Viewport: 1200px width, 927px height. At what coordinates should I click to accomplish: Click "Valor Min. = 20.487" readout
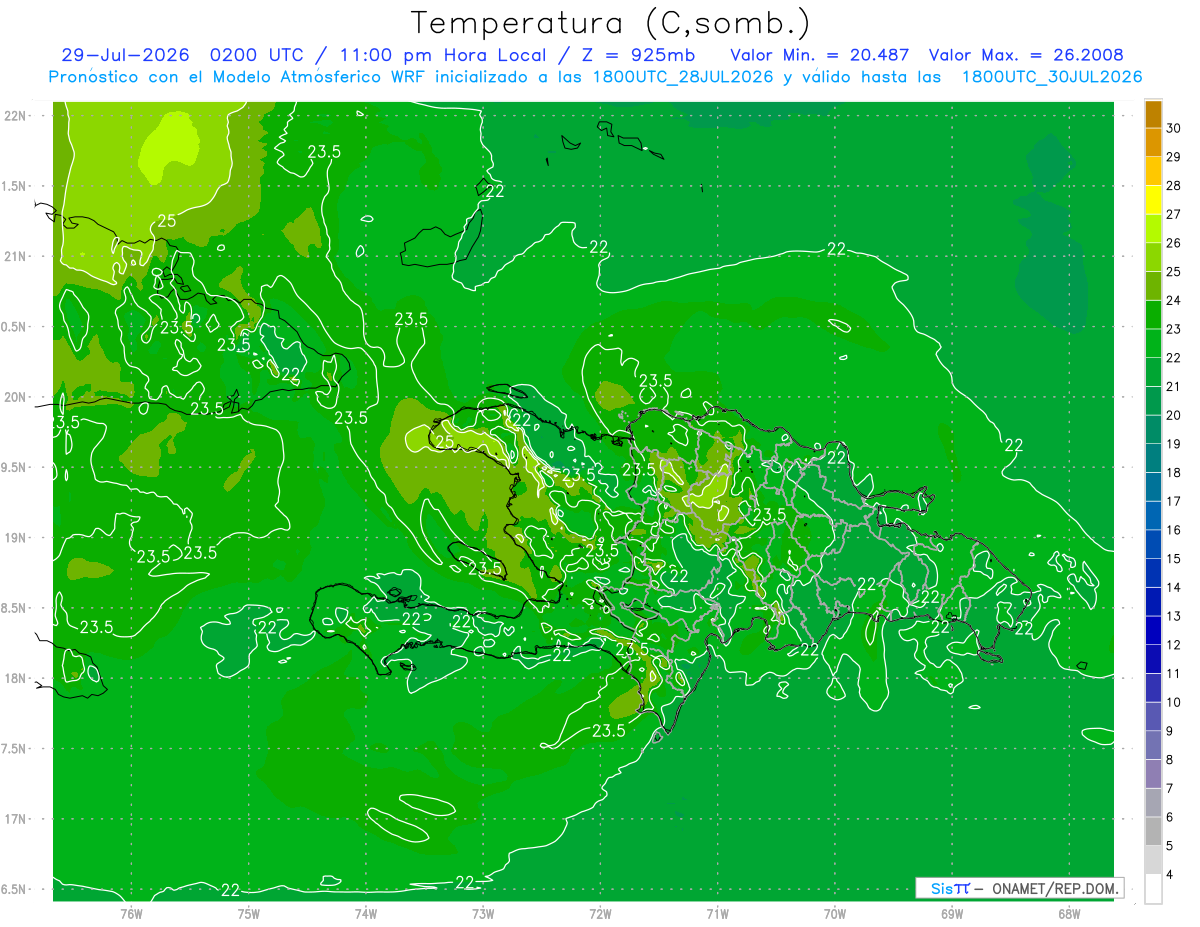(820, 55)
